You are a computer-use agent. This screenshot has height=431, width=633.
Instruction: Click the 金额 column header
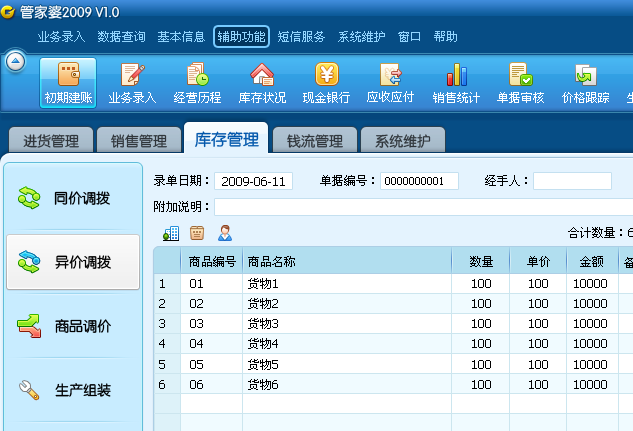[x=592, y=262]
